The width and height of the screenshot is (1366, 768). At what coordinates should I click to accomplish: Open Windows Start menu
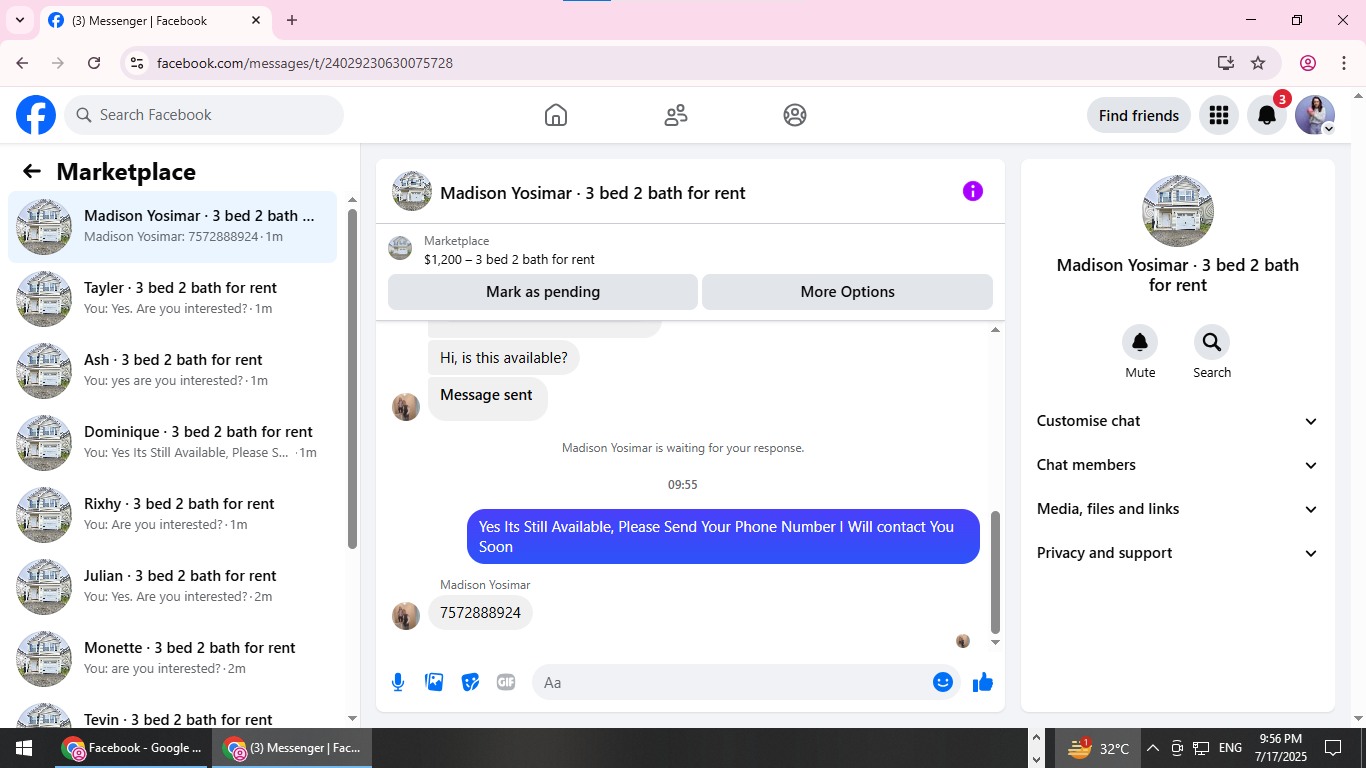pyautogui.click(x=24, y=748)
